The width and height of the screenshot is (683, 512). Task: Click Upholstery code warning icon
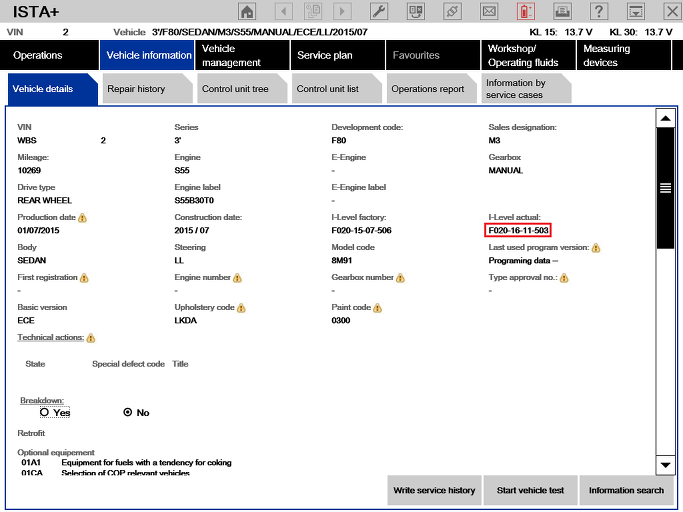241,308
